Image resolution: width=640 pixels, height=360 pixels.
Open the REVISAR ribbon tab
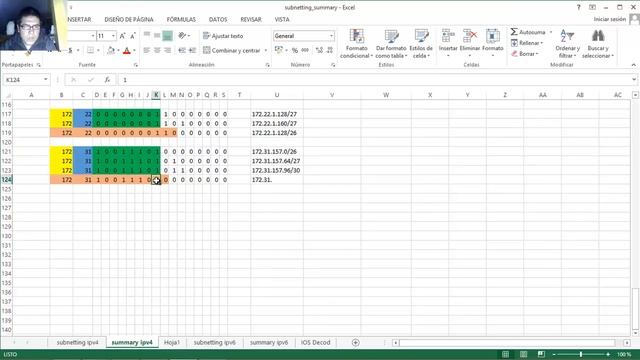pos(251,19)
